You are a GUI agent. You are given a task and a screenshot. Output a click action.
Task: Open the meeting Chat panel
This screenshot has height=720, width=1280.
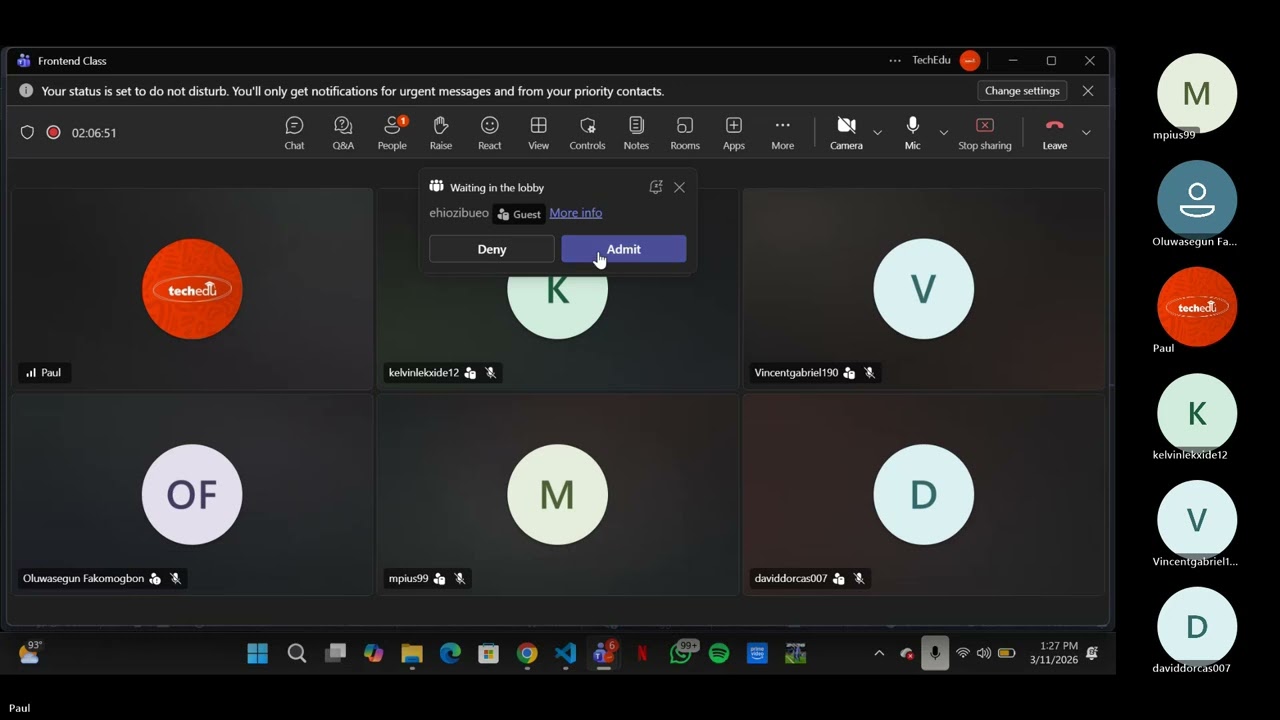click(x=294, y=133)
